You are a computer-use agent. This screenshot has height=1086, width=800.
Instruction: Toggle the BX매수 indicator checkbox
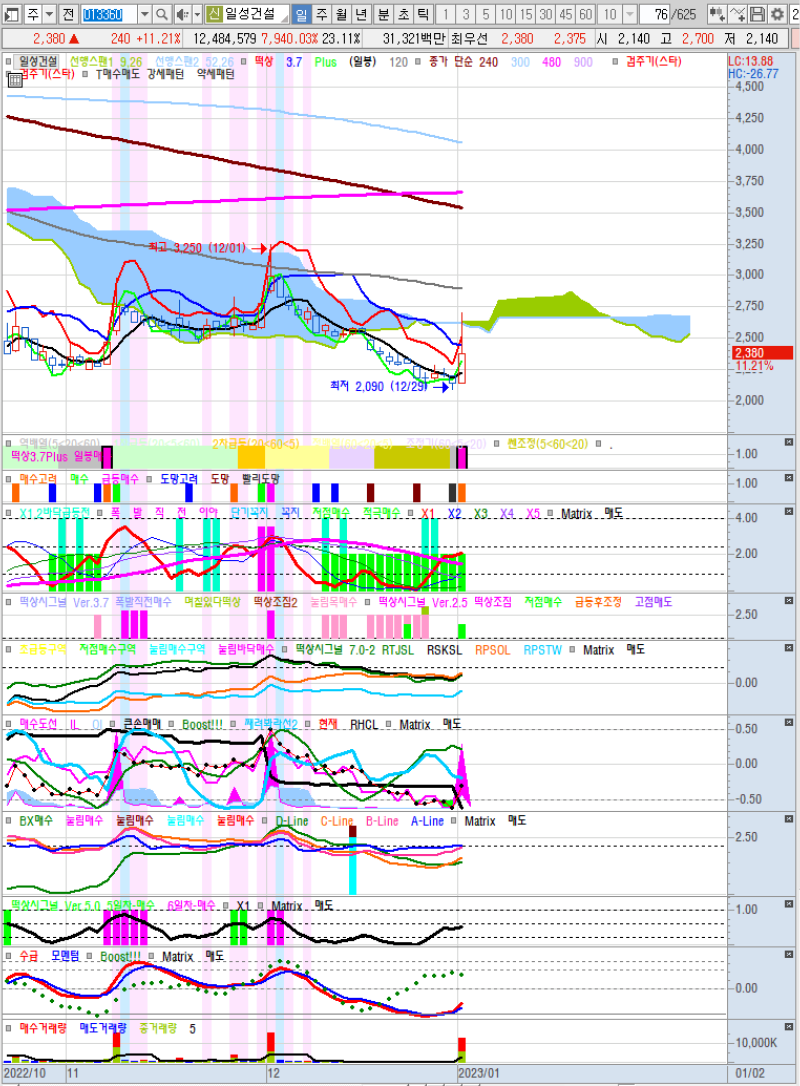coord(8,821)
